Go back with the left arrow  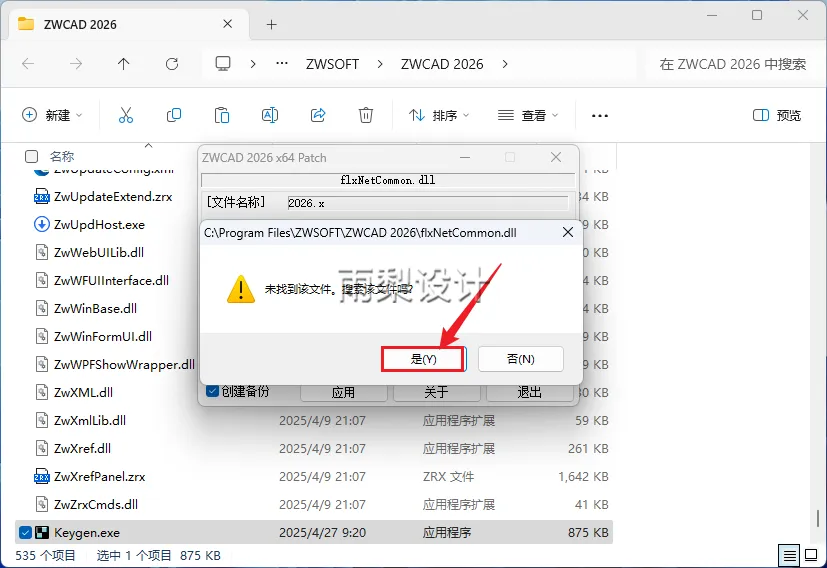(x=28, y=64)
